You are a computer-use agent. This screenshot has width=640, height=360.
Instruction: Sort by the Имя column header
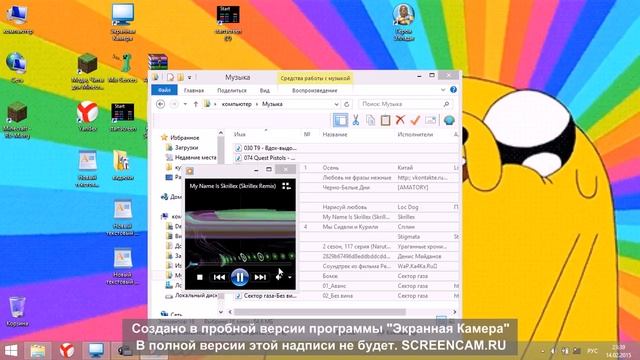240,134
